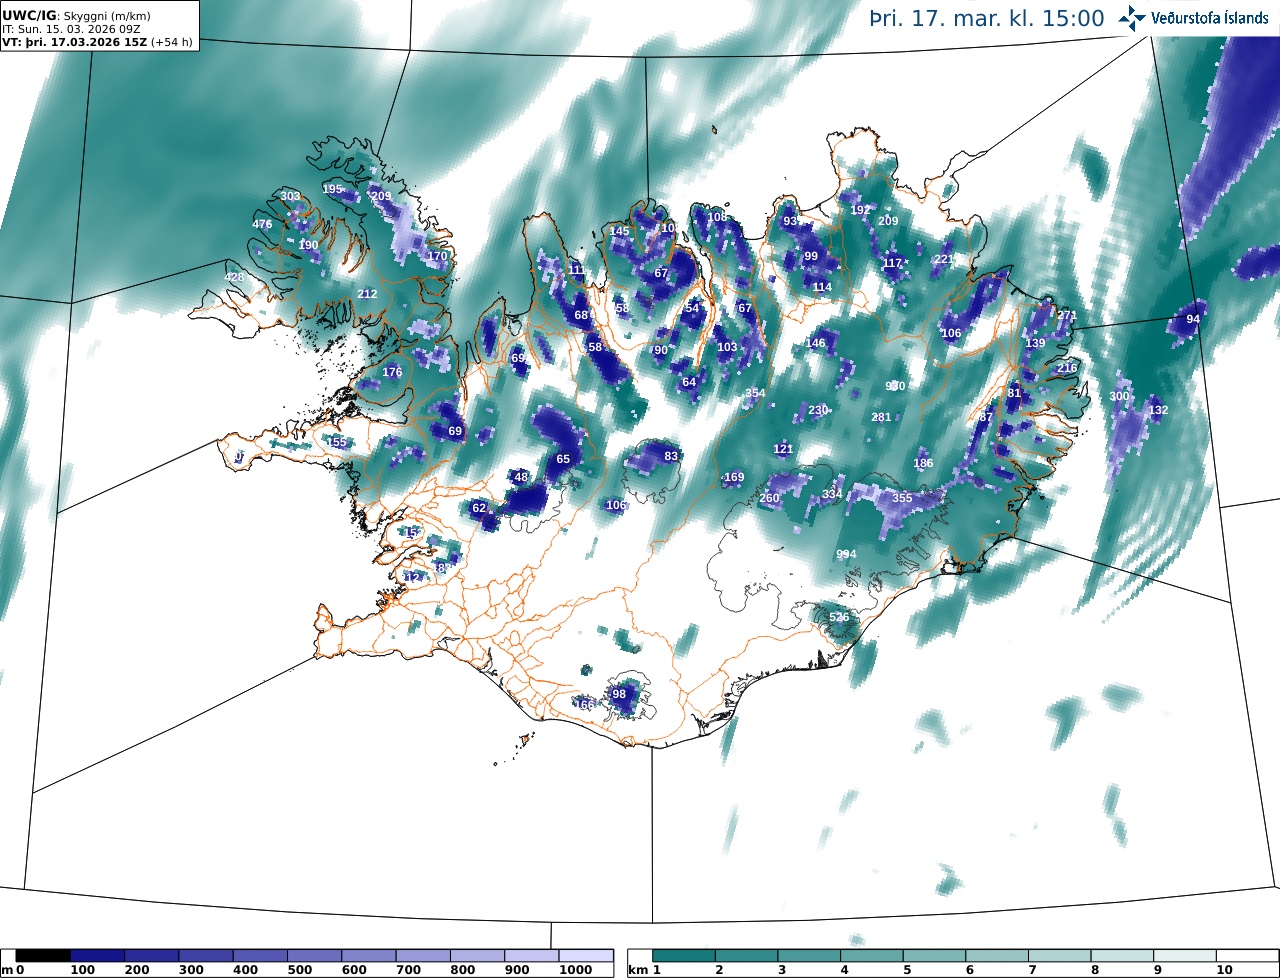Click visibility value 186 on the map

(x=923, y=463)
